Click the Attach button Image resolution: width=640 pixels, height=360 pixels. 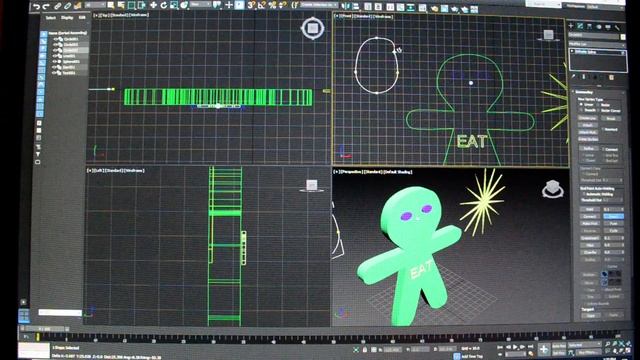[587, 125]
